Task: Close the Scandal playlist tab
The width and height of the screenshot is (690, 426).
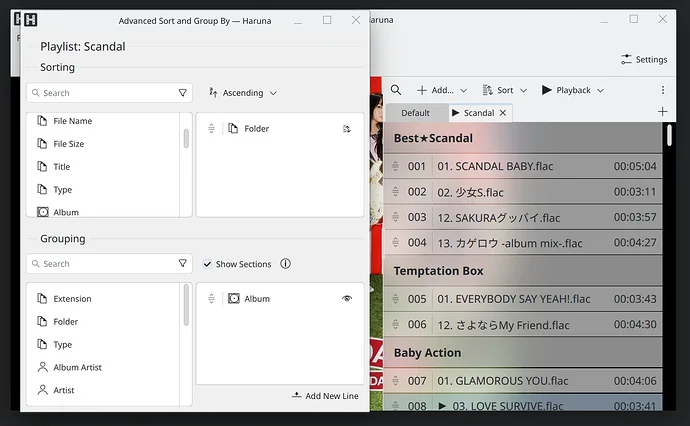Action: coord(503,113)
